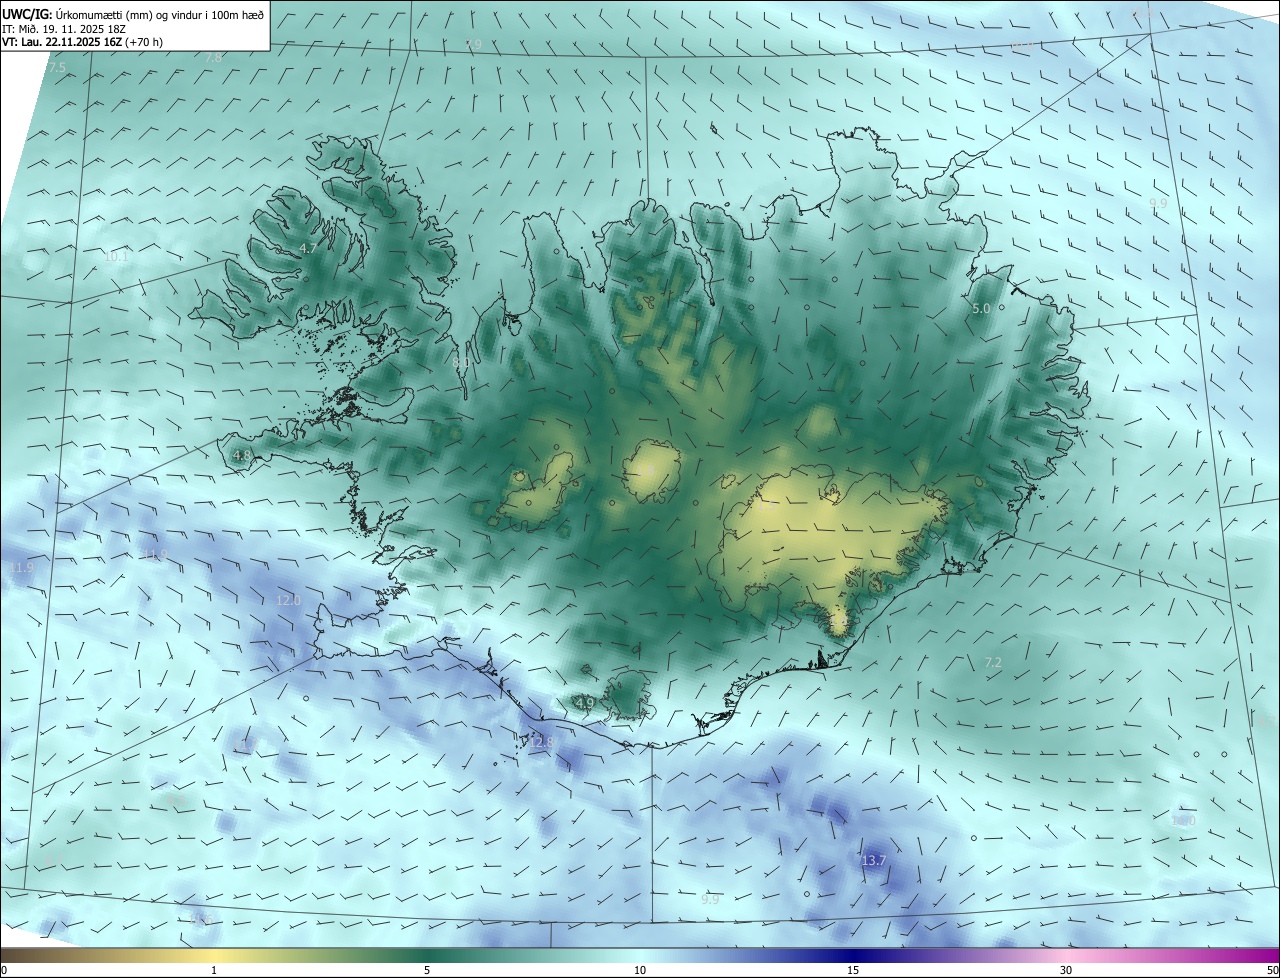Click the dark navy segment of the color scale
The width and height of the screenshot is (1280, 978).
pyautogui.click(x=853, y=955)
